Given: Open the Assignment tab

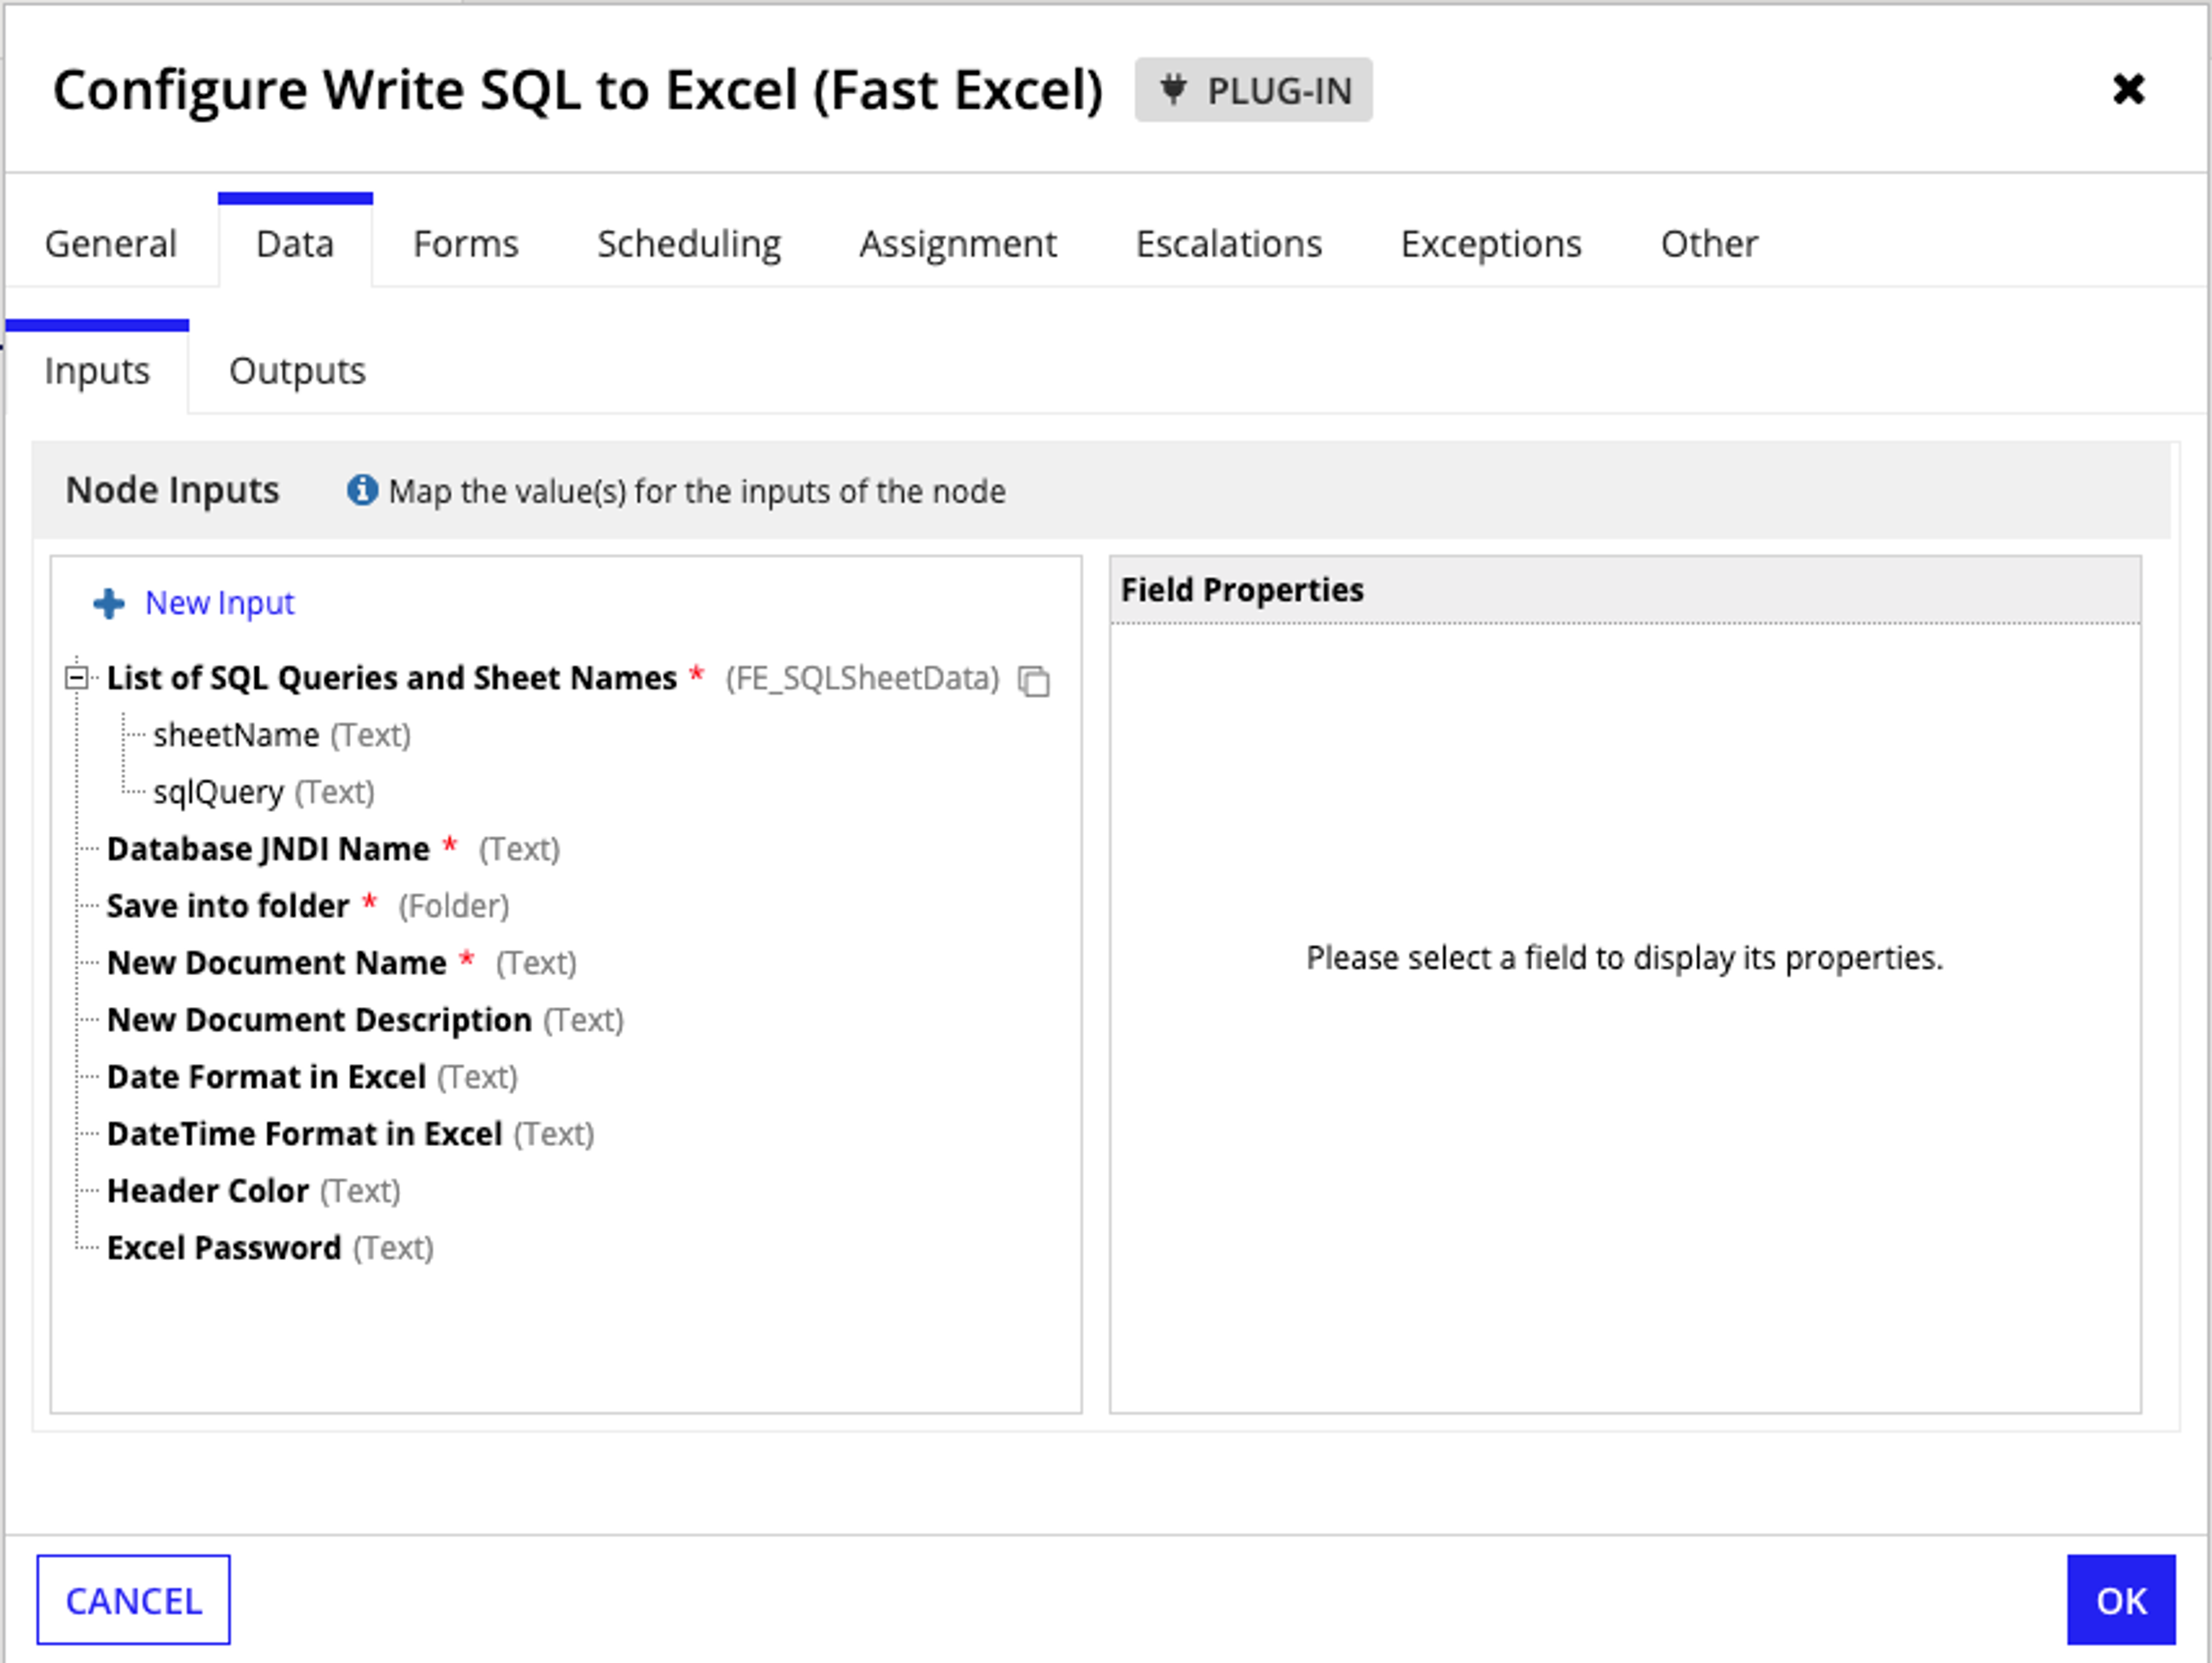Looking at the screenshot, I should tap(958, 244).
